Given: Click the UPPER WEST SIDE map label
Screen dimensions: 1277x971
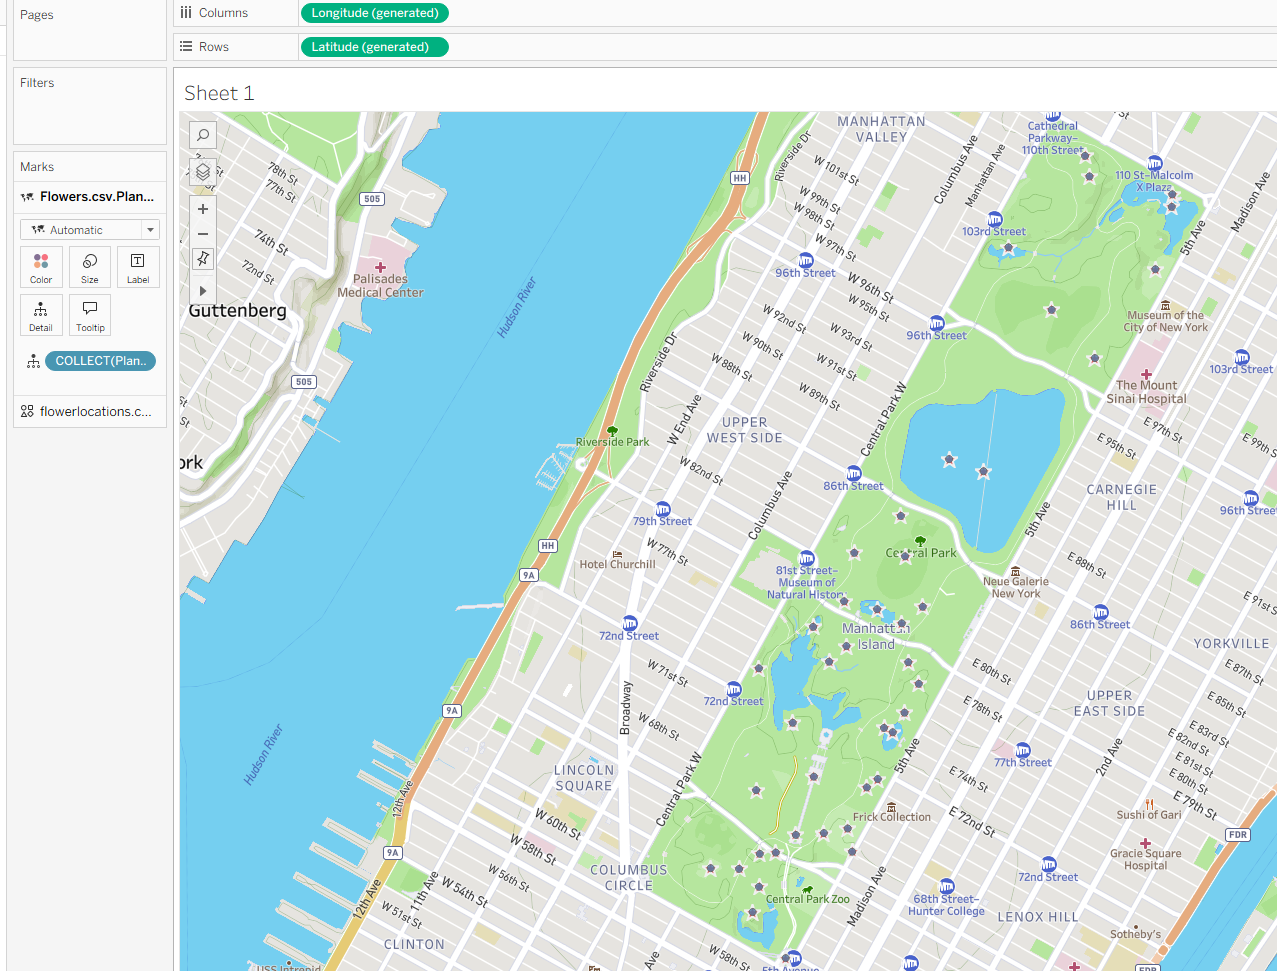Looking at the screenshot, I should point(745,430).
